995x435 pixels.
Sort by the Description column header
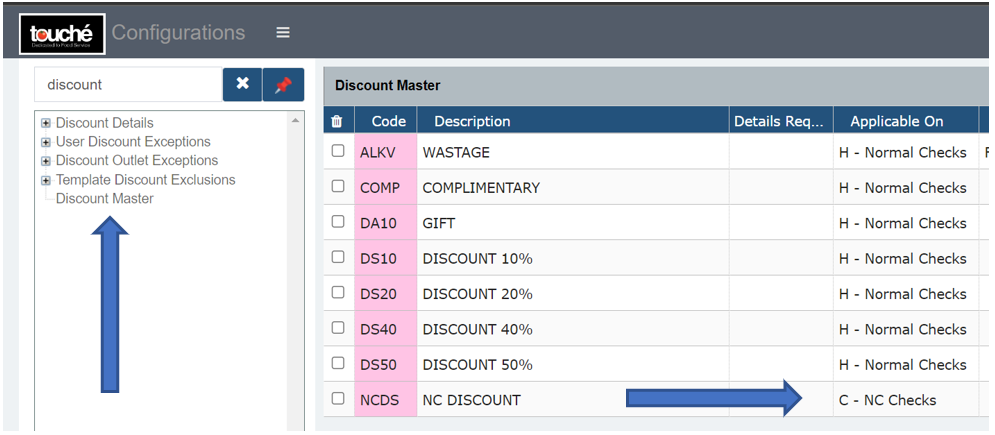[x=472, y=121]
